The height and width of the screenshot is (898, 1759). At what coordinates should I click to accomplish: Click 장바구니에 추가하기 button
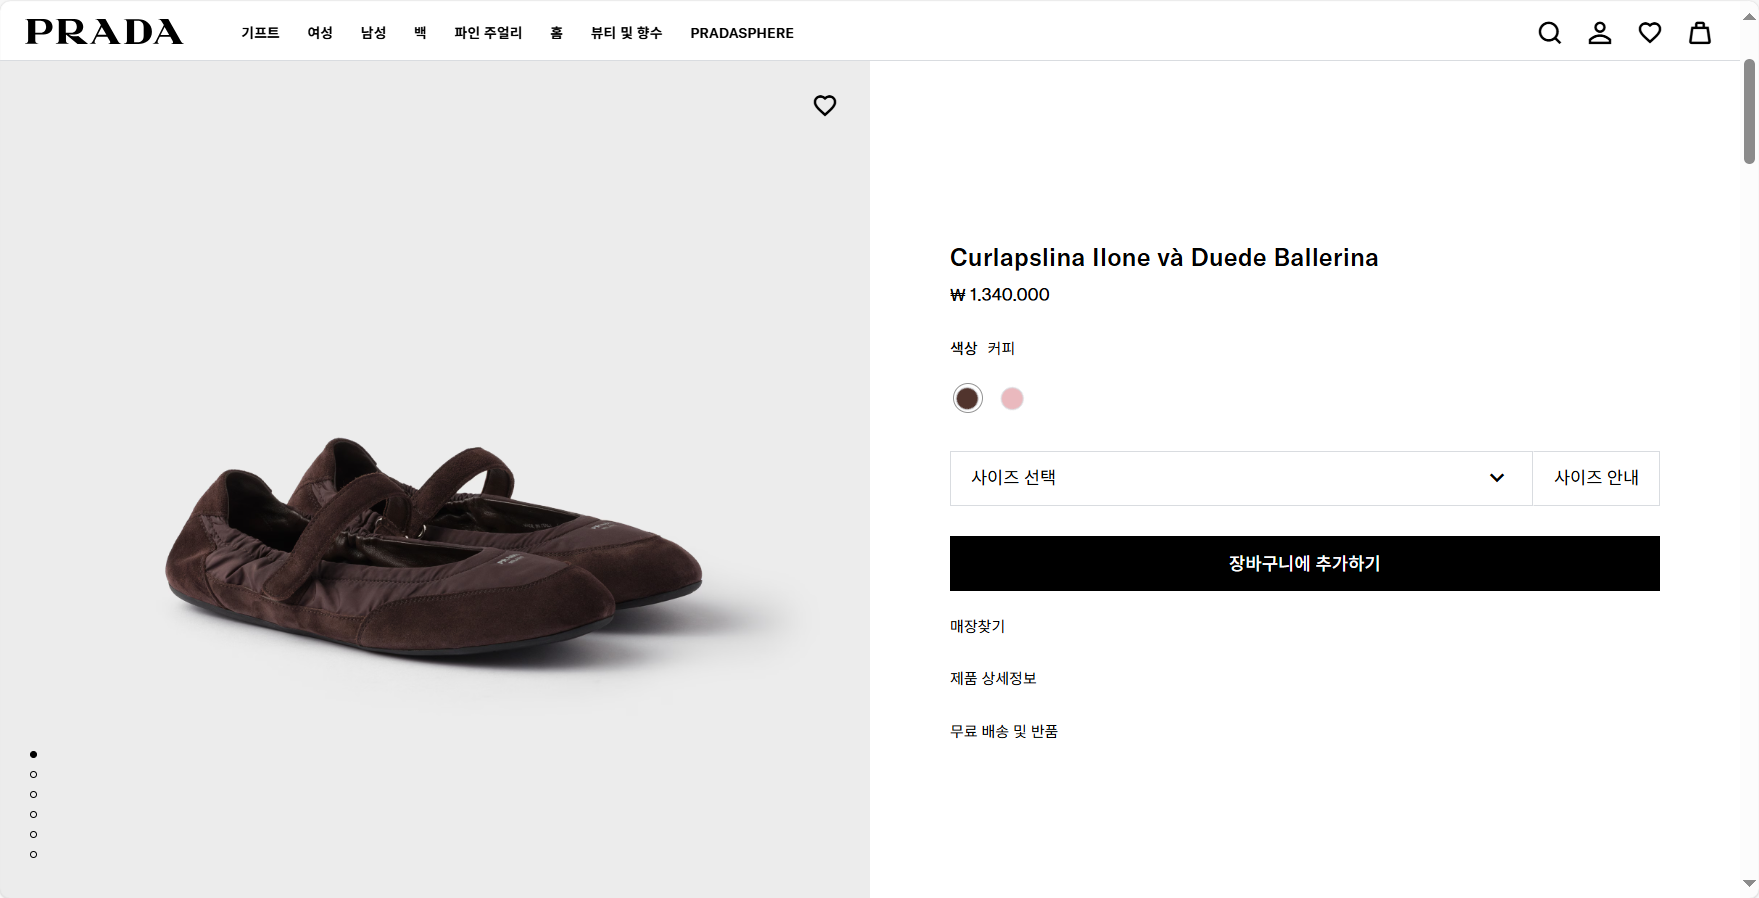(x=1304, y=563)
